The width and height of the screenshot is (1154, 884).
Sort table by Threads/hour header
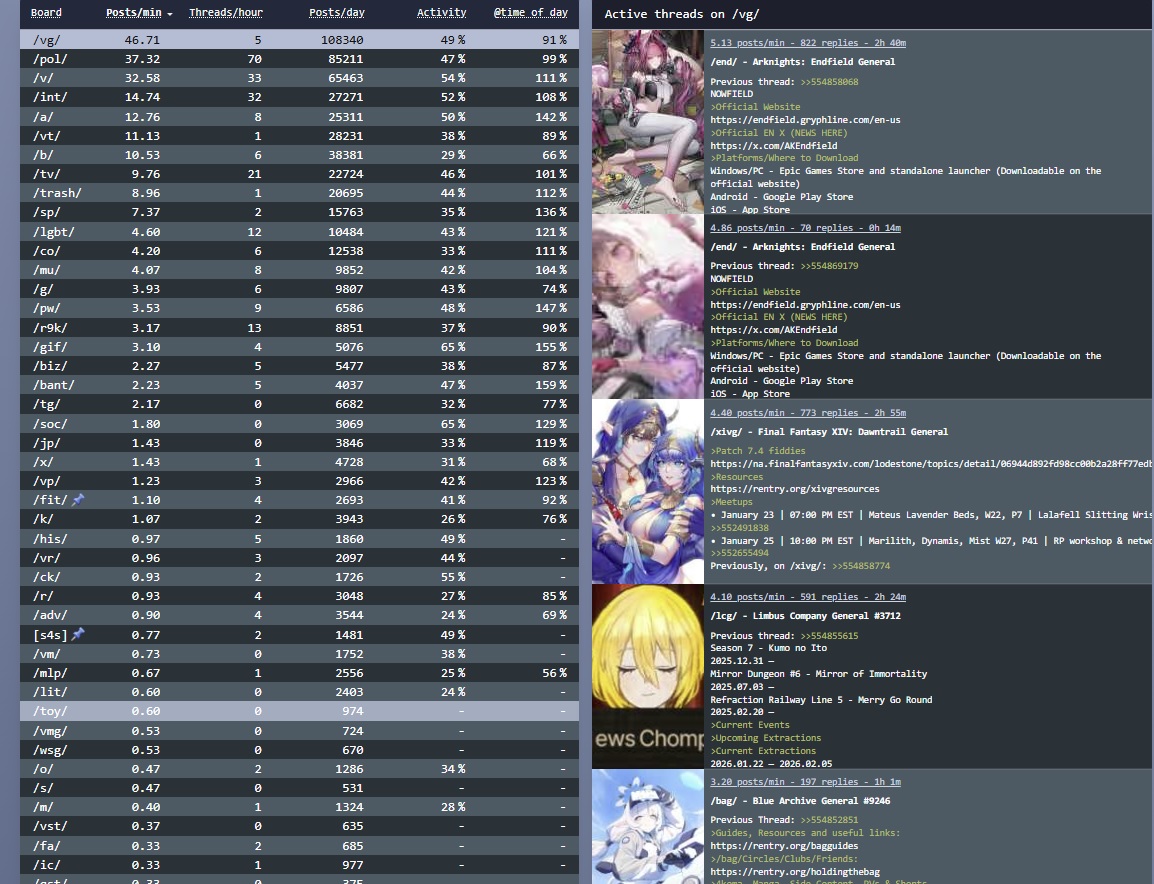(226, 13)
